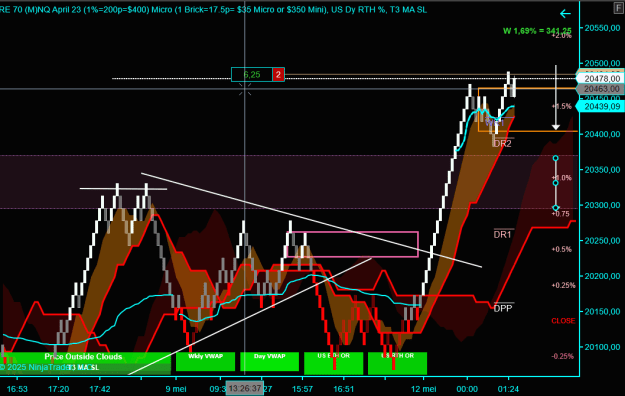Click the +0.5% percentage level label
Image resolution: width=625 pixels, height=396 pixels.
562,249
